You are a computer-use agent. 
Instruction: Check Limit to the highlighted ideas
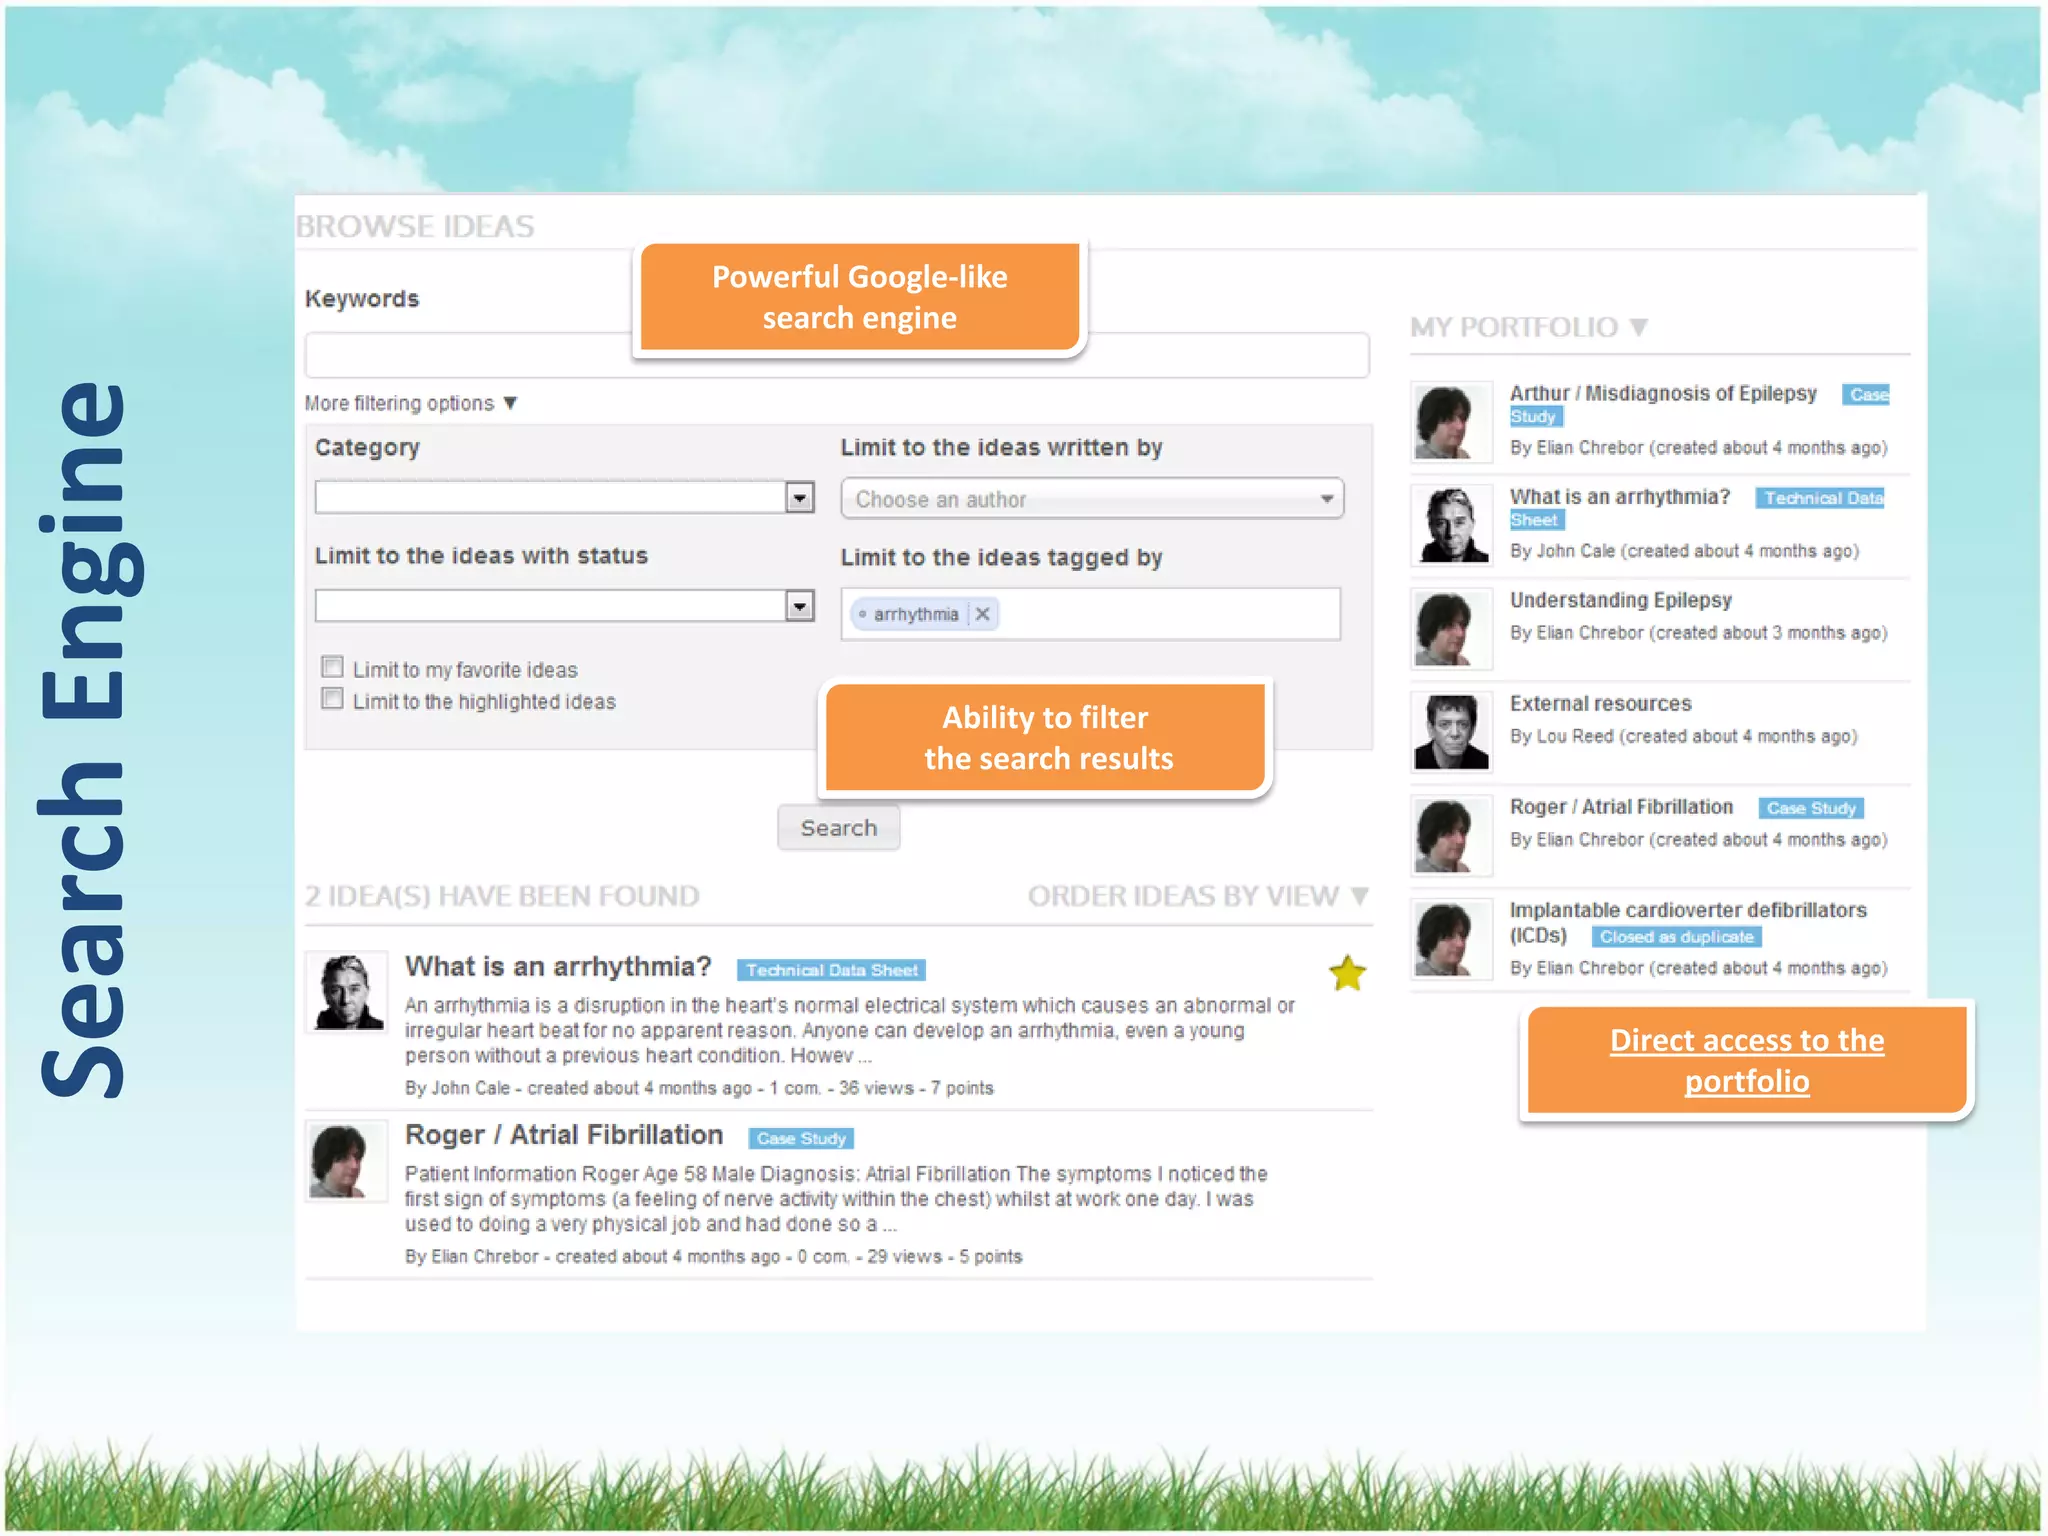click(x=333, y=699)
